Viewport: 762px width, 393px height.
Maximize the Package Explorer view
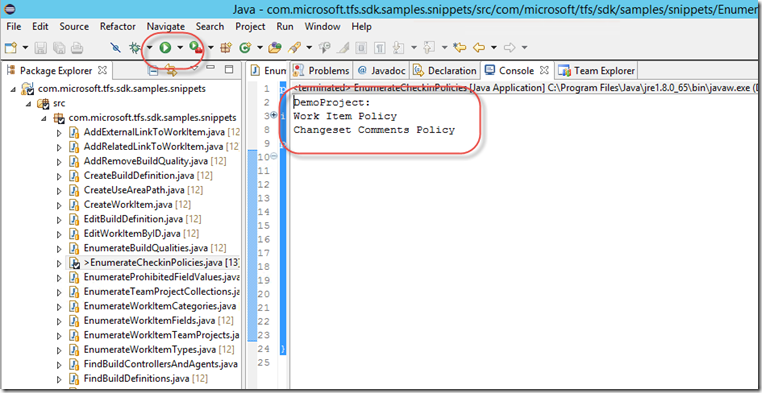coord(228,70)
